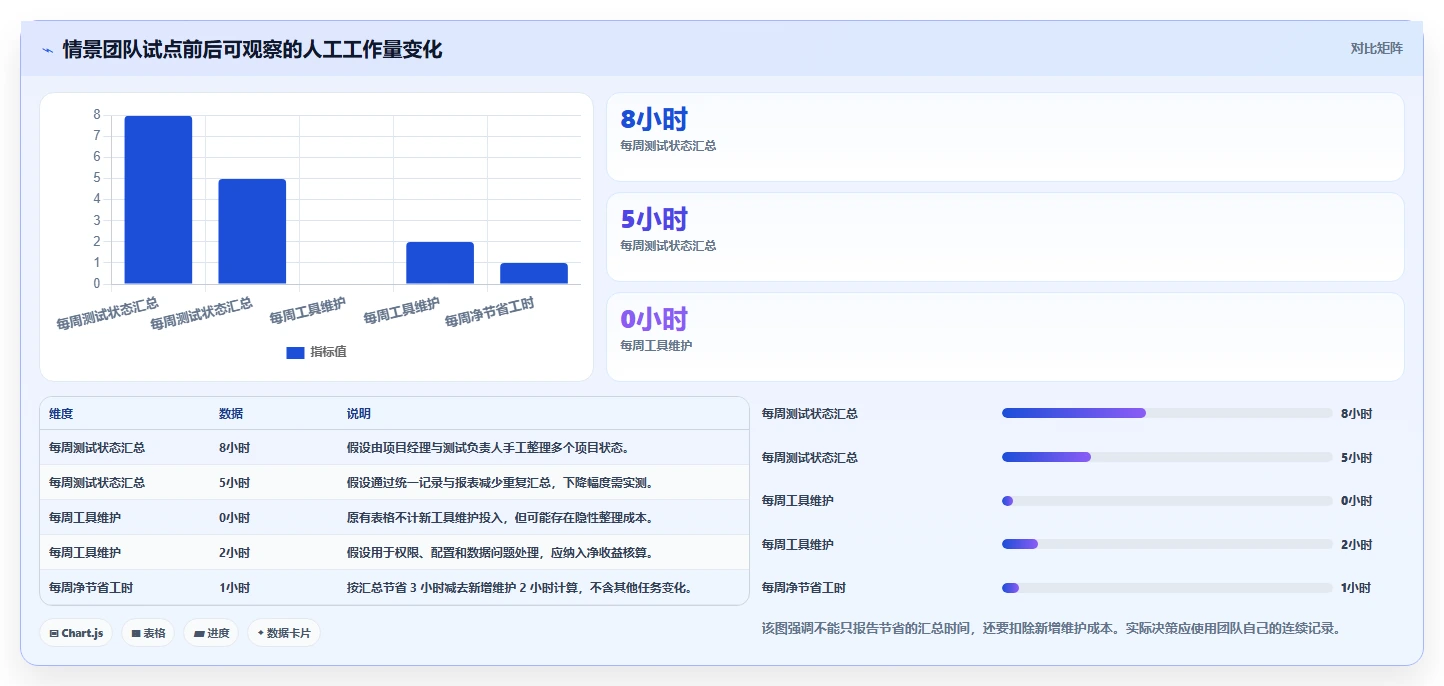The image size is (1444, 686).
Task: Click the 指标值 legend color swatch
Action: [x=295, y=353]
